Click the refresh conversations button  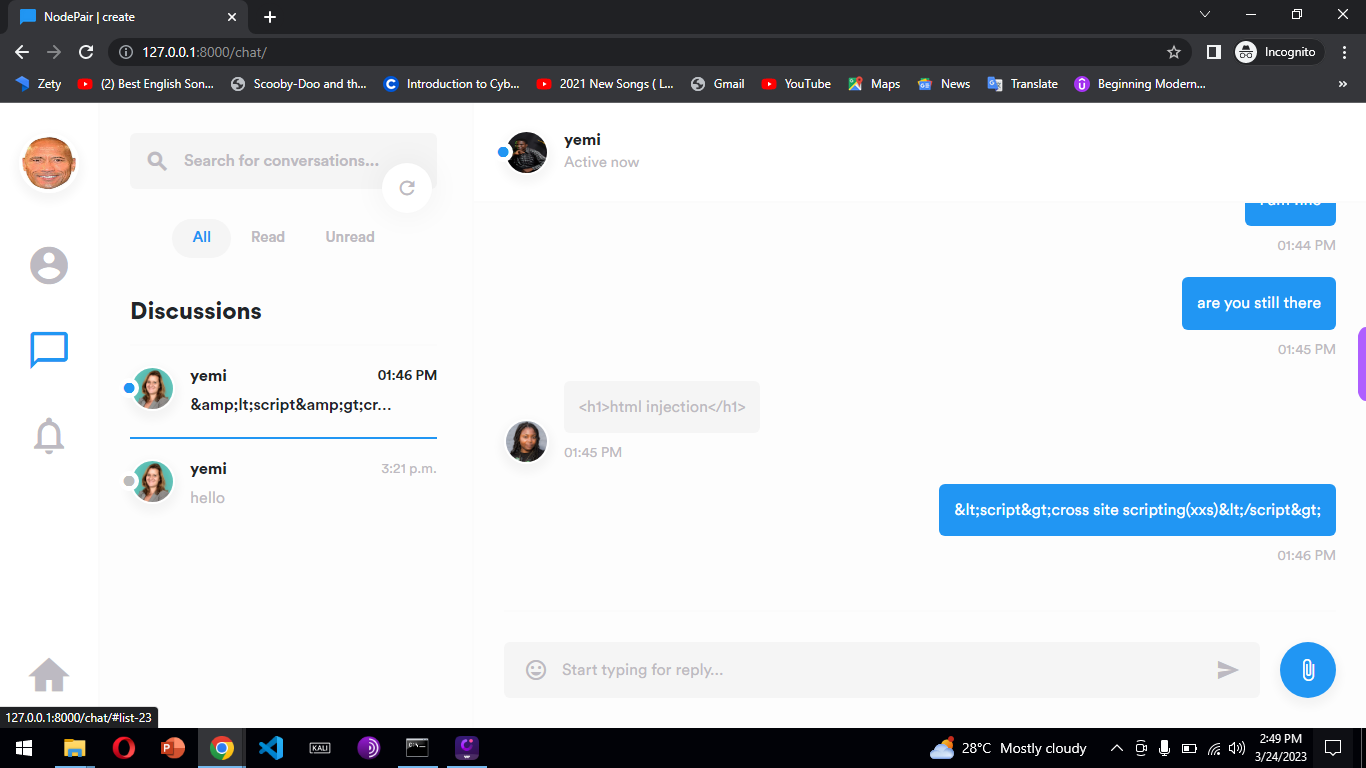pyautogui.click(x=407, y=188)
